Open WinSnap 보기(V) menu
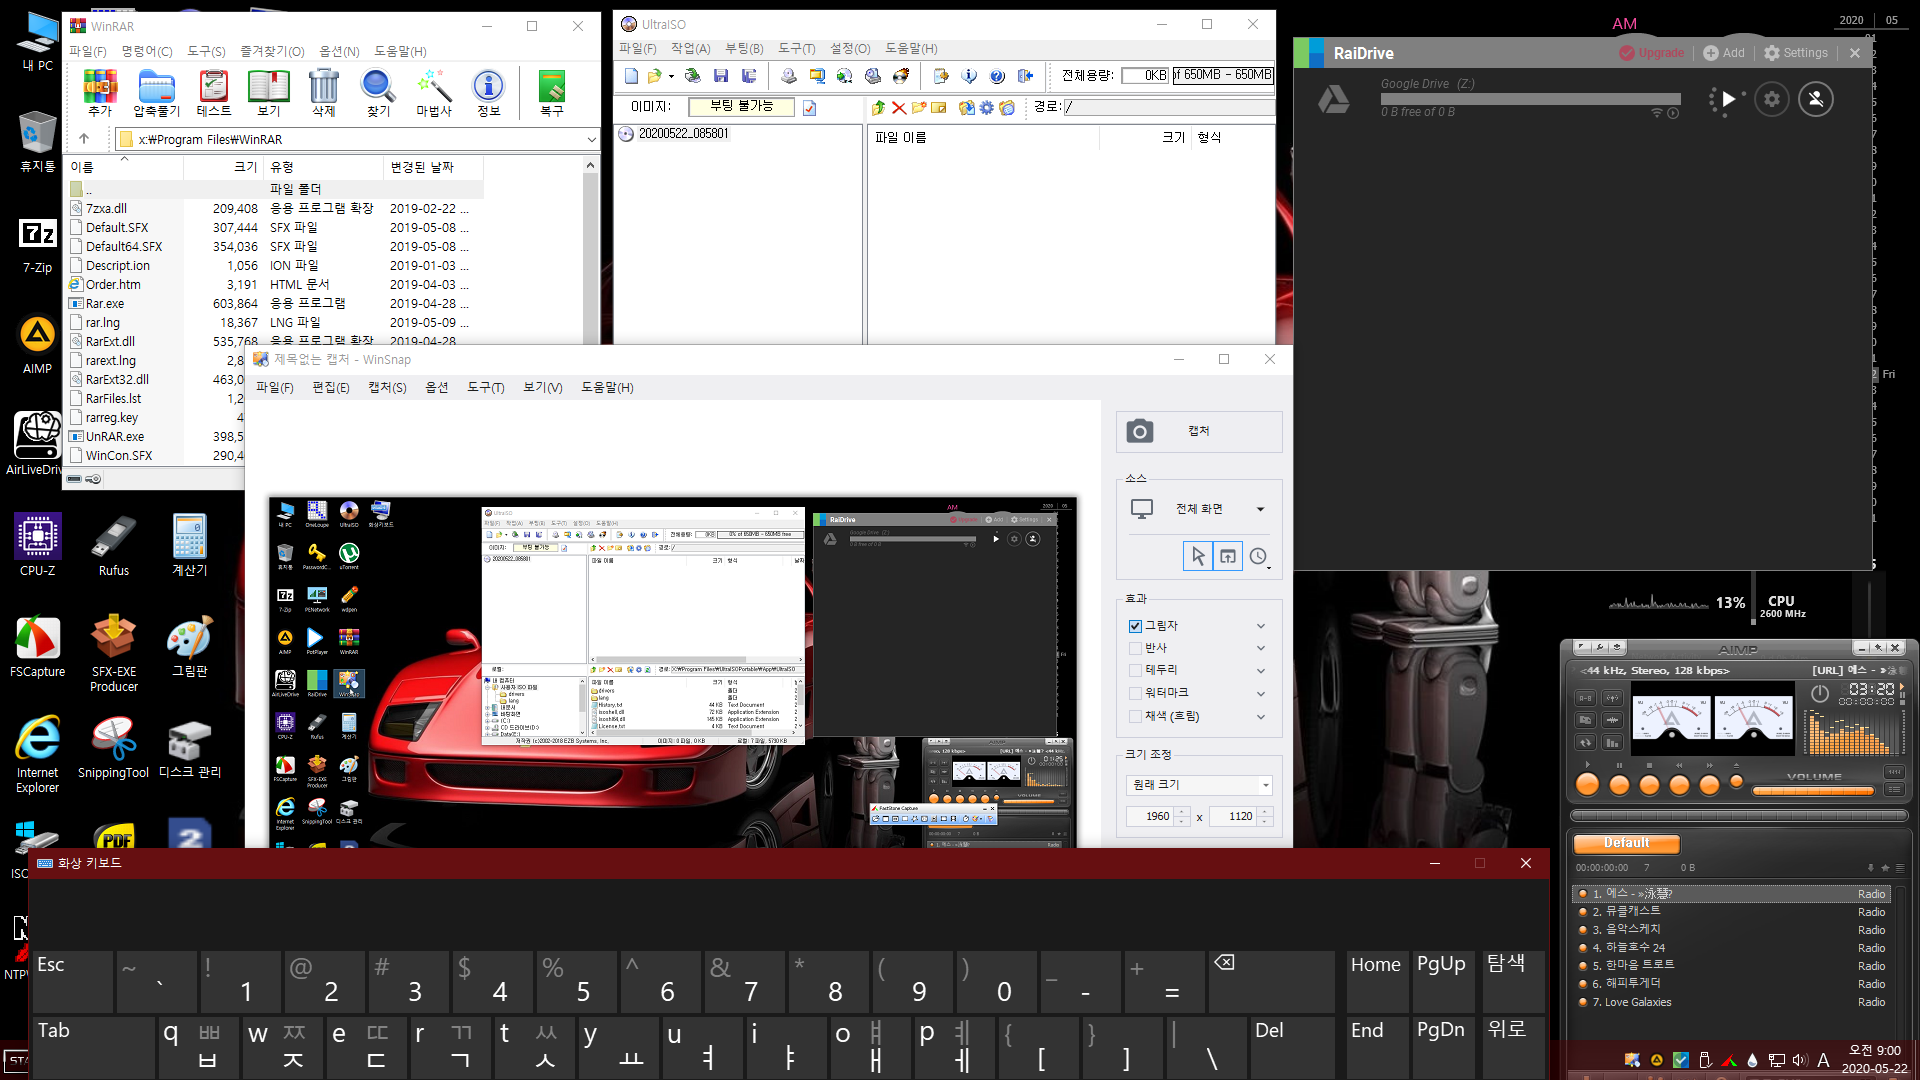The image size is (1920, 1080). coord(542,387)
